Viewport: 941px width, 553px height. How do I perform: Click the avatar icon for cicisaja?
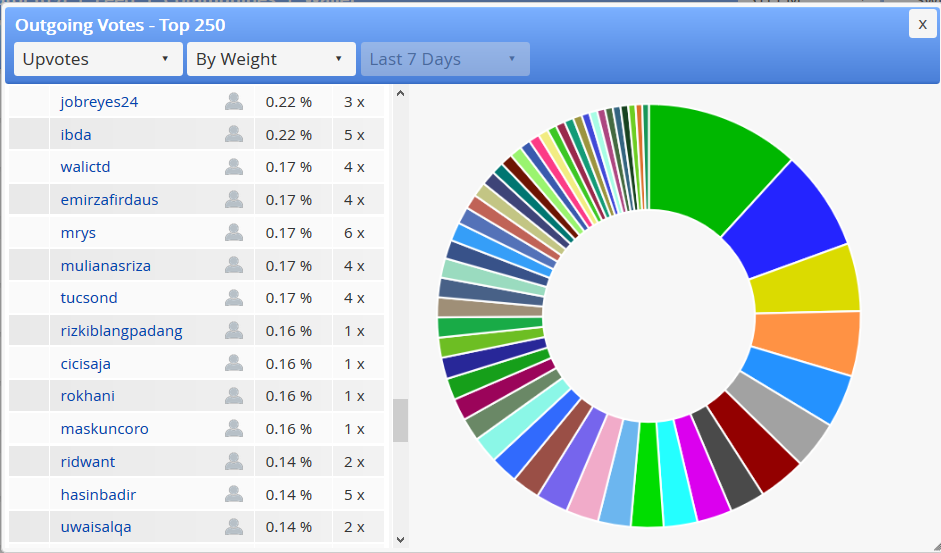click(x=234, y=363)
